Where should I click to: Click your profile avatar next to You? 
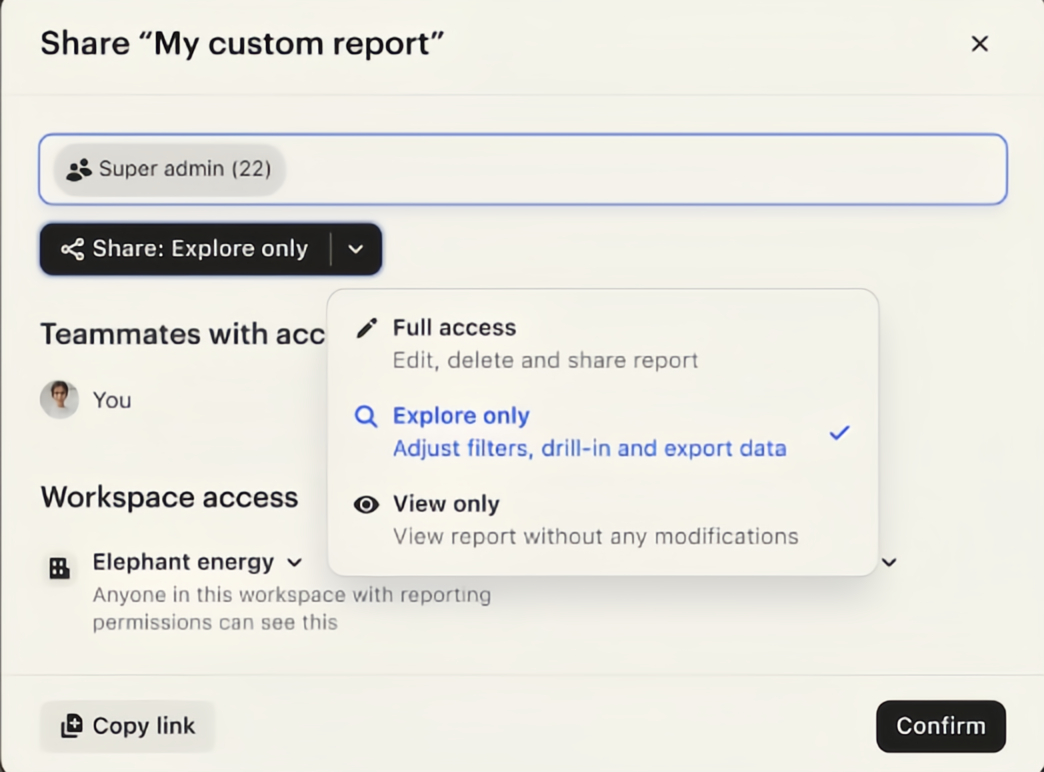click(59, 400)
